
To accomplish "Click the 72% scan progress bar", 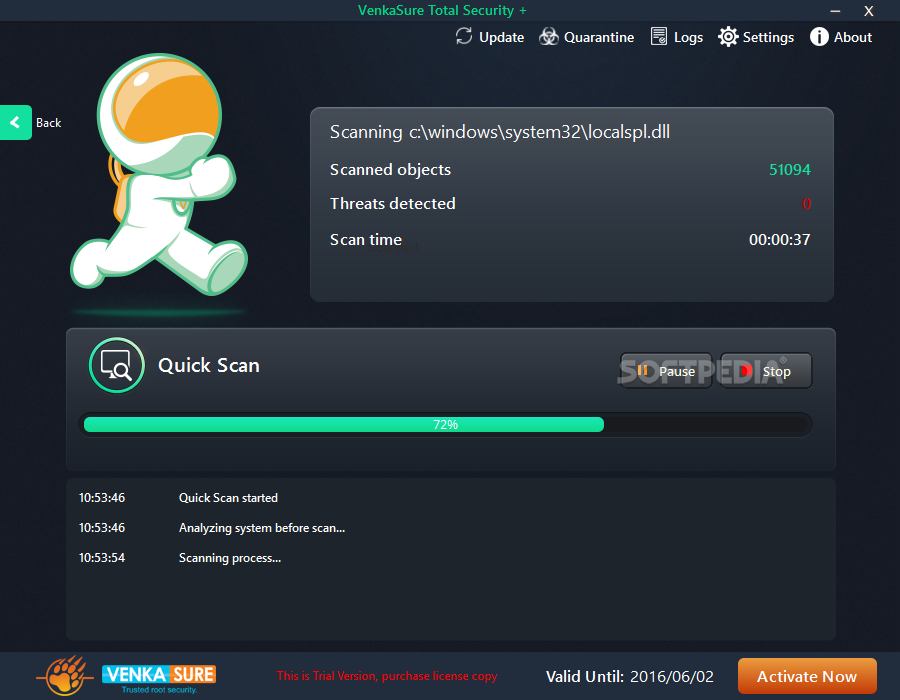I will click(x=445, y=425).
